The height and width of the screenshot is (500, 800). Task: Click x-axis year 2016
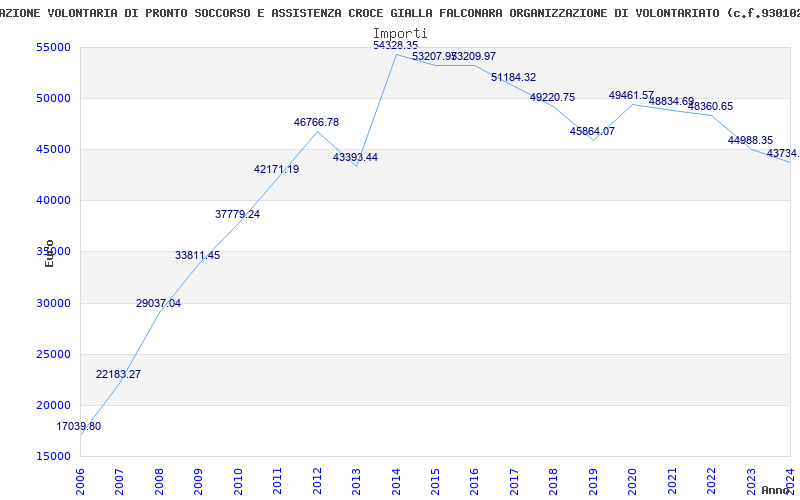tap(475, 481)
